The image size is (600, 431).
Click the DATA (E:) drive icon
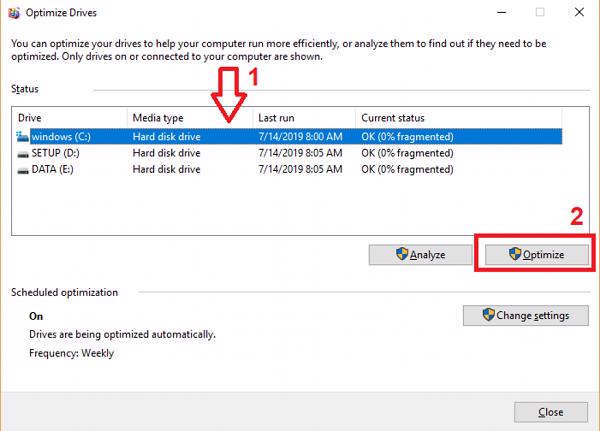tap(23, 170)
